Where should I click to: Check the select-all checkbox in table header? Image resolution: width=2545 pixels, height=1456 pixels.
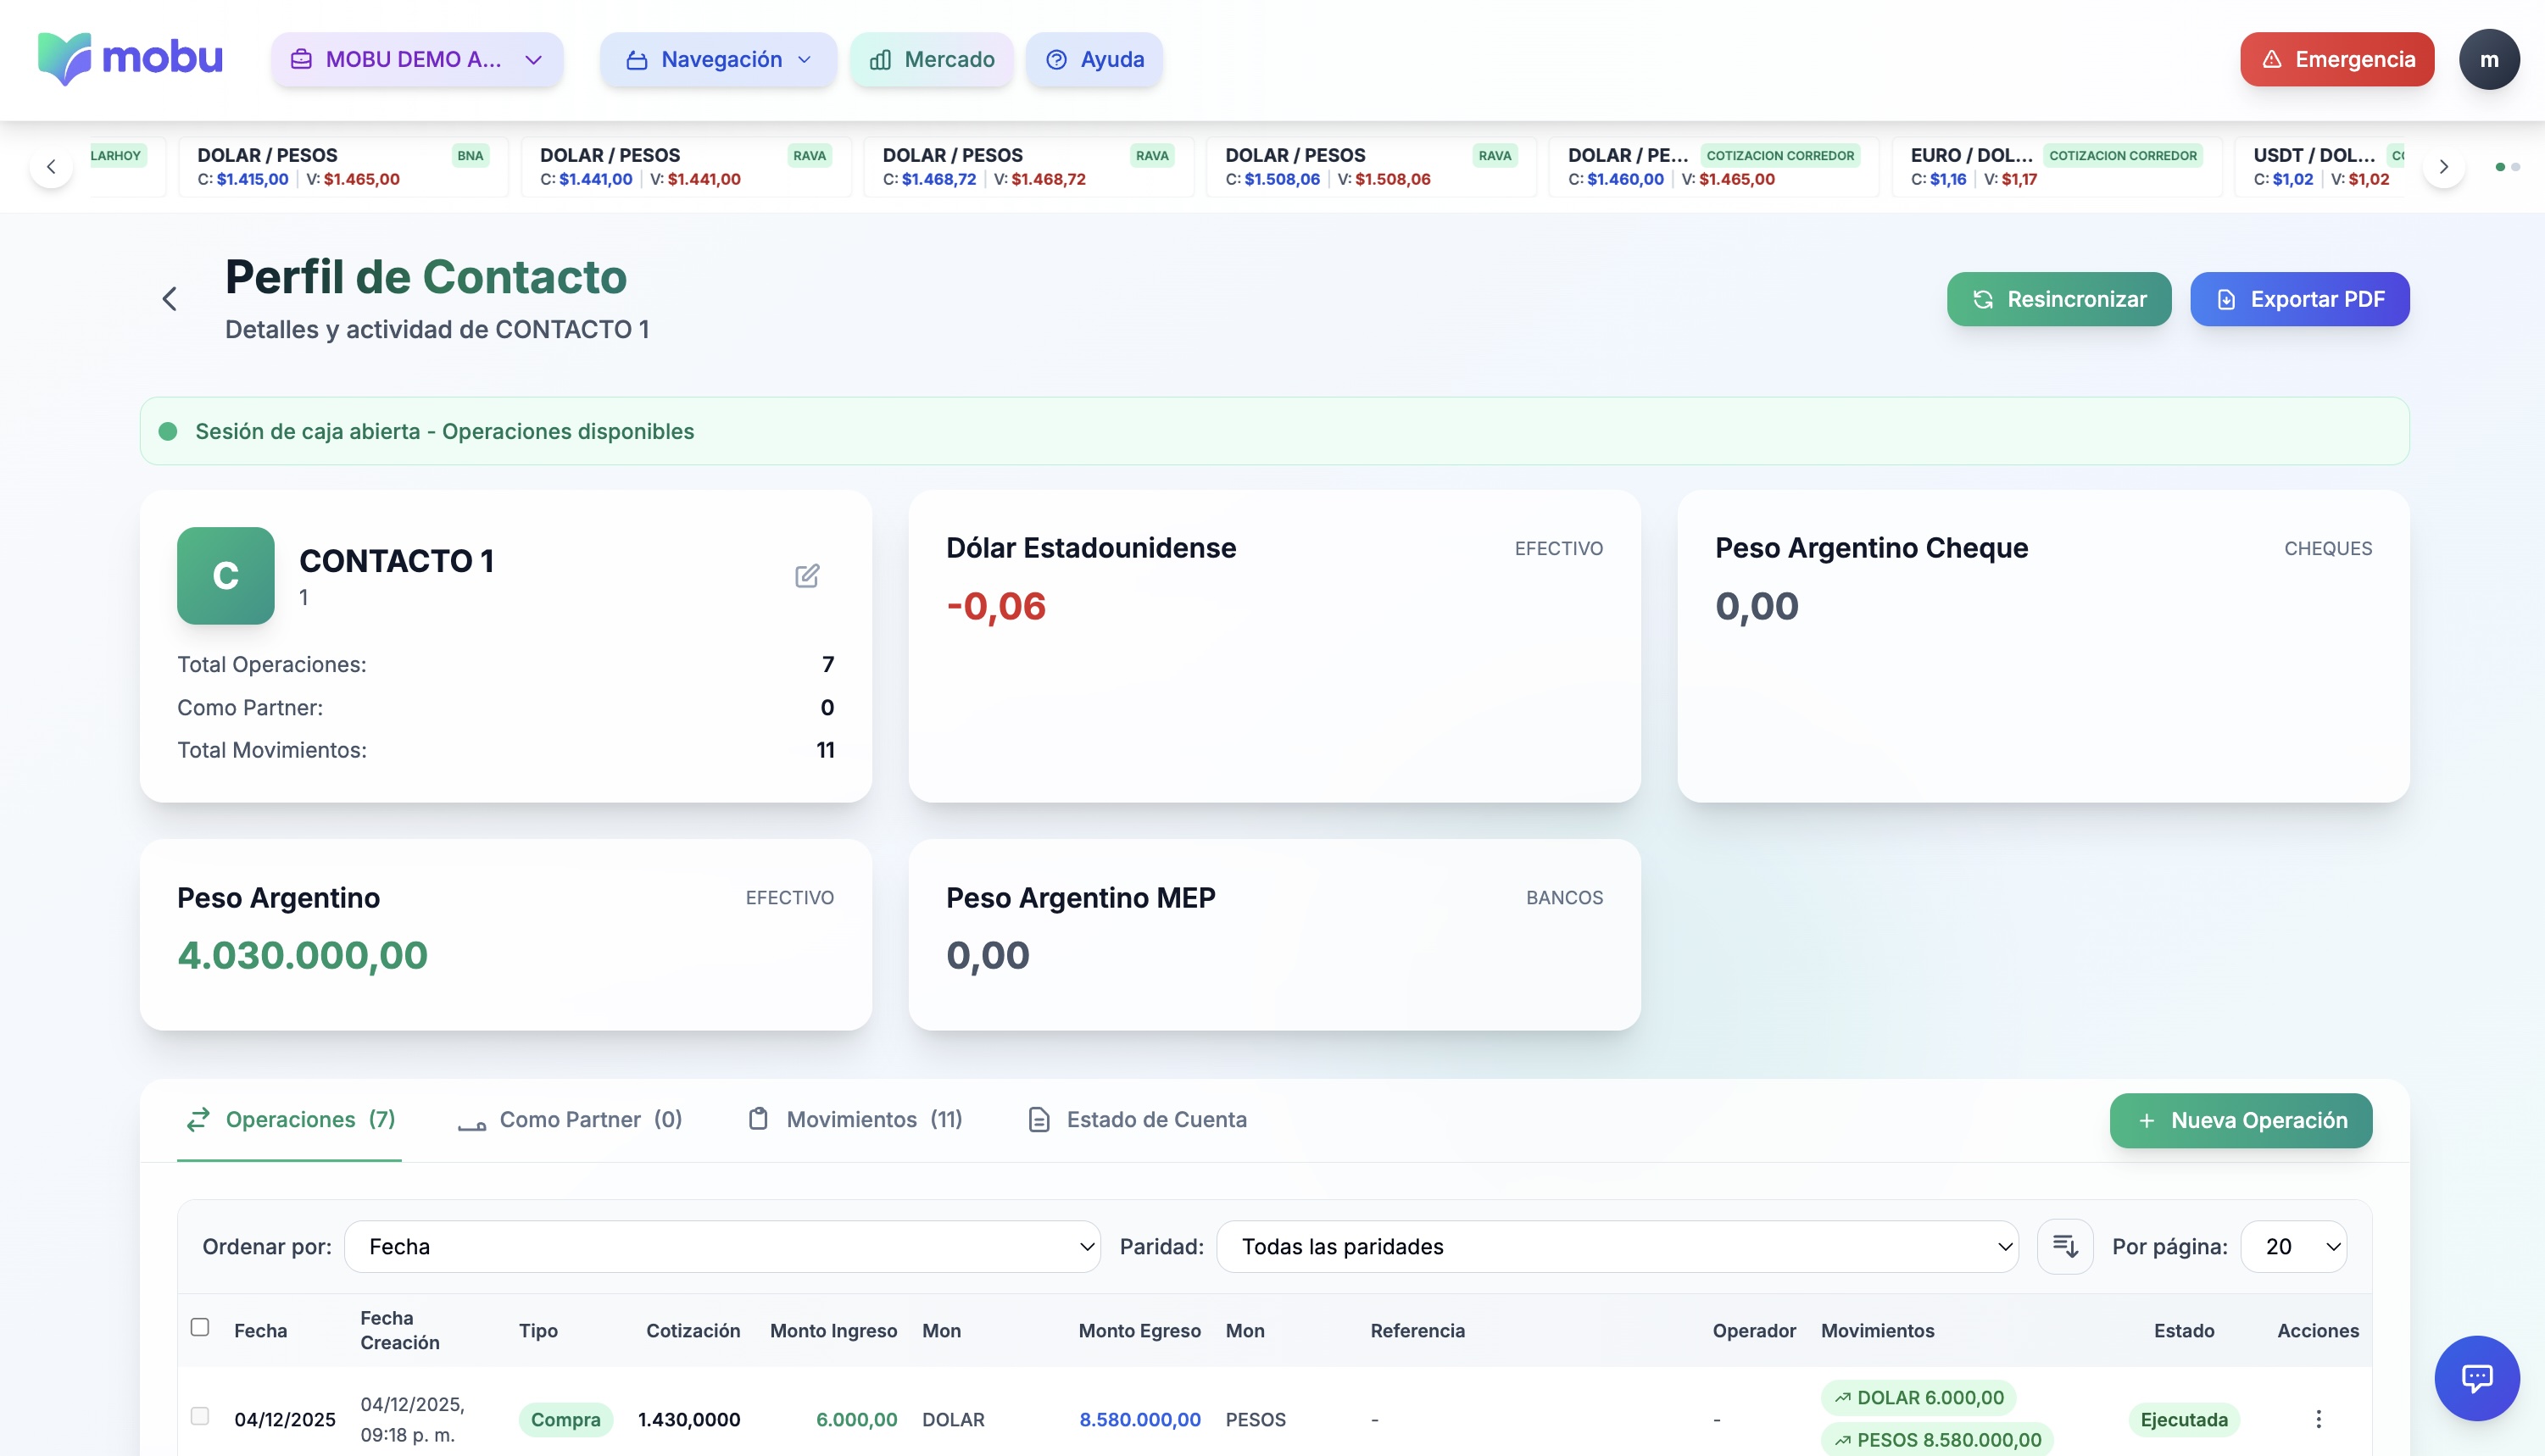click(x=200, y=1327)
